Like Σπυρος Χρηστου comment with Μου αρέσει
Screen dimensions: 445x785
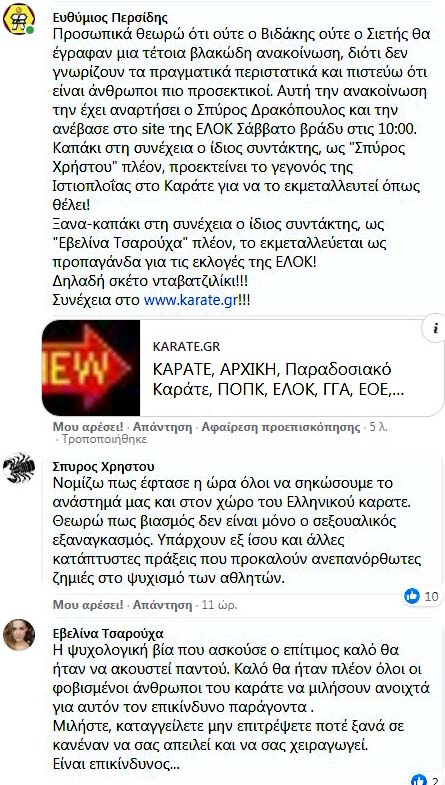tap(88, 605)
